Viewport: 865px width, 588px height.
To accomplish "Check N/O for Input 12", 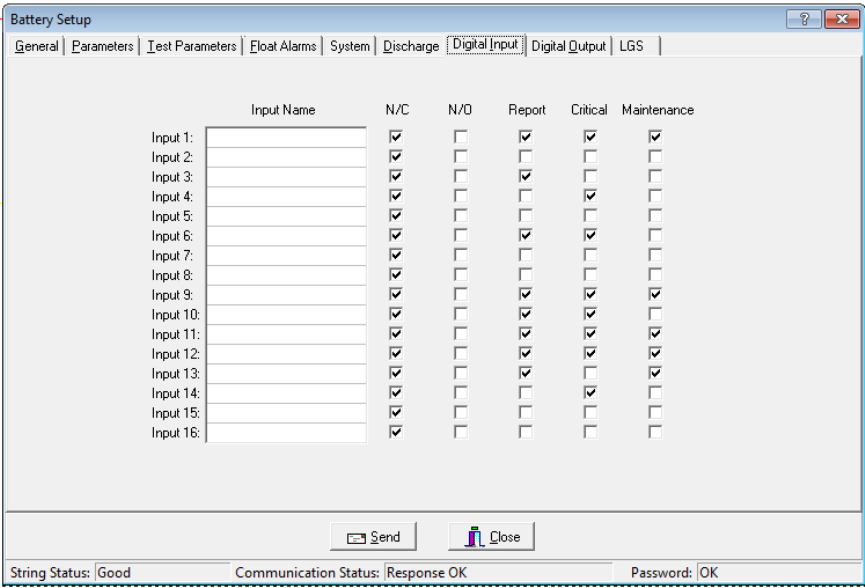I will (x=461, y=354).
